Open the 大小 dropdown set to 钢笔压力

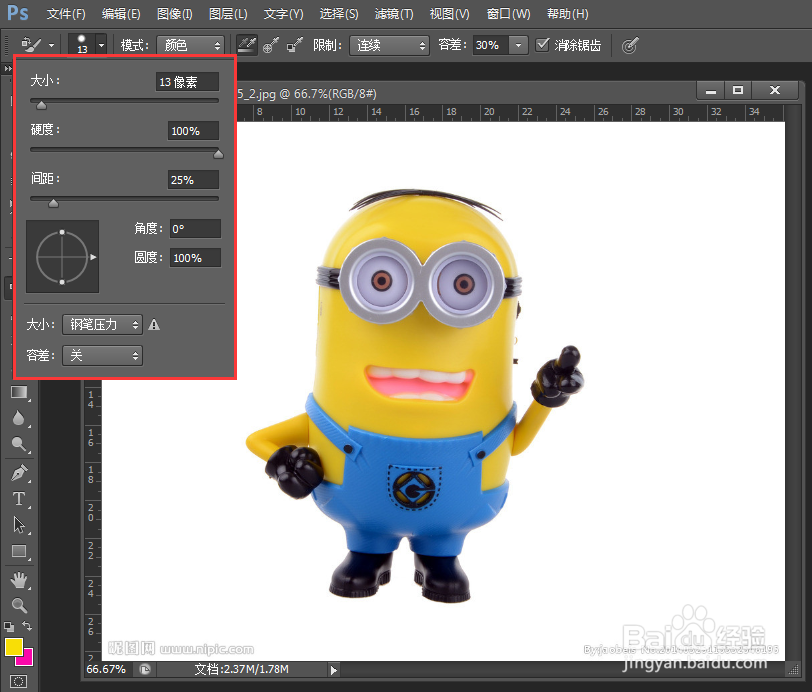103,325
